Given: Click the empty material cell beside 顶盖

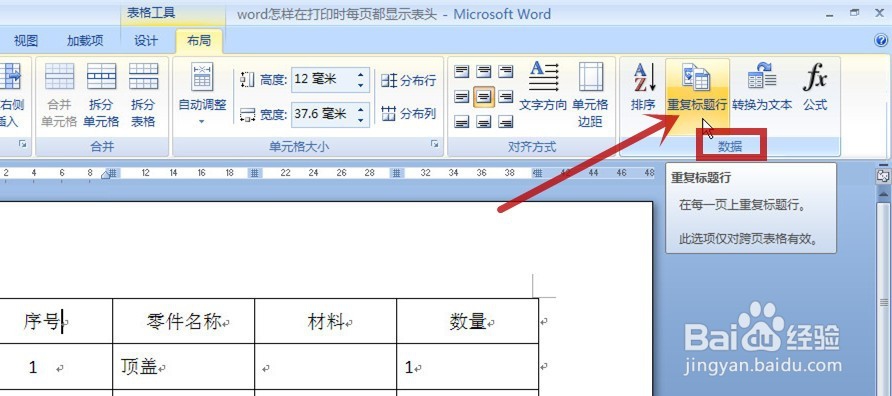Looking at the screenshot, I should 325,367.
